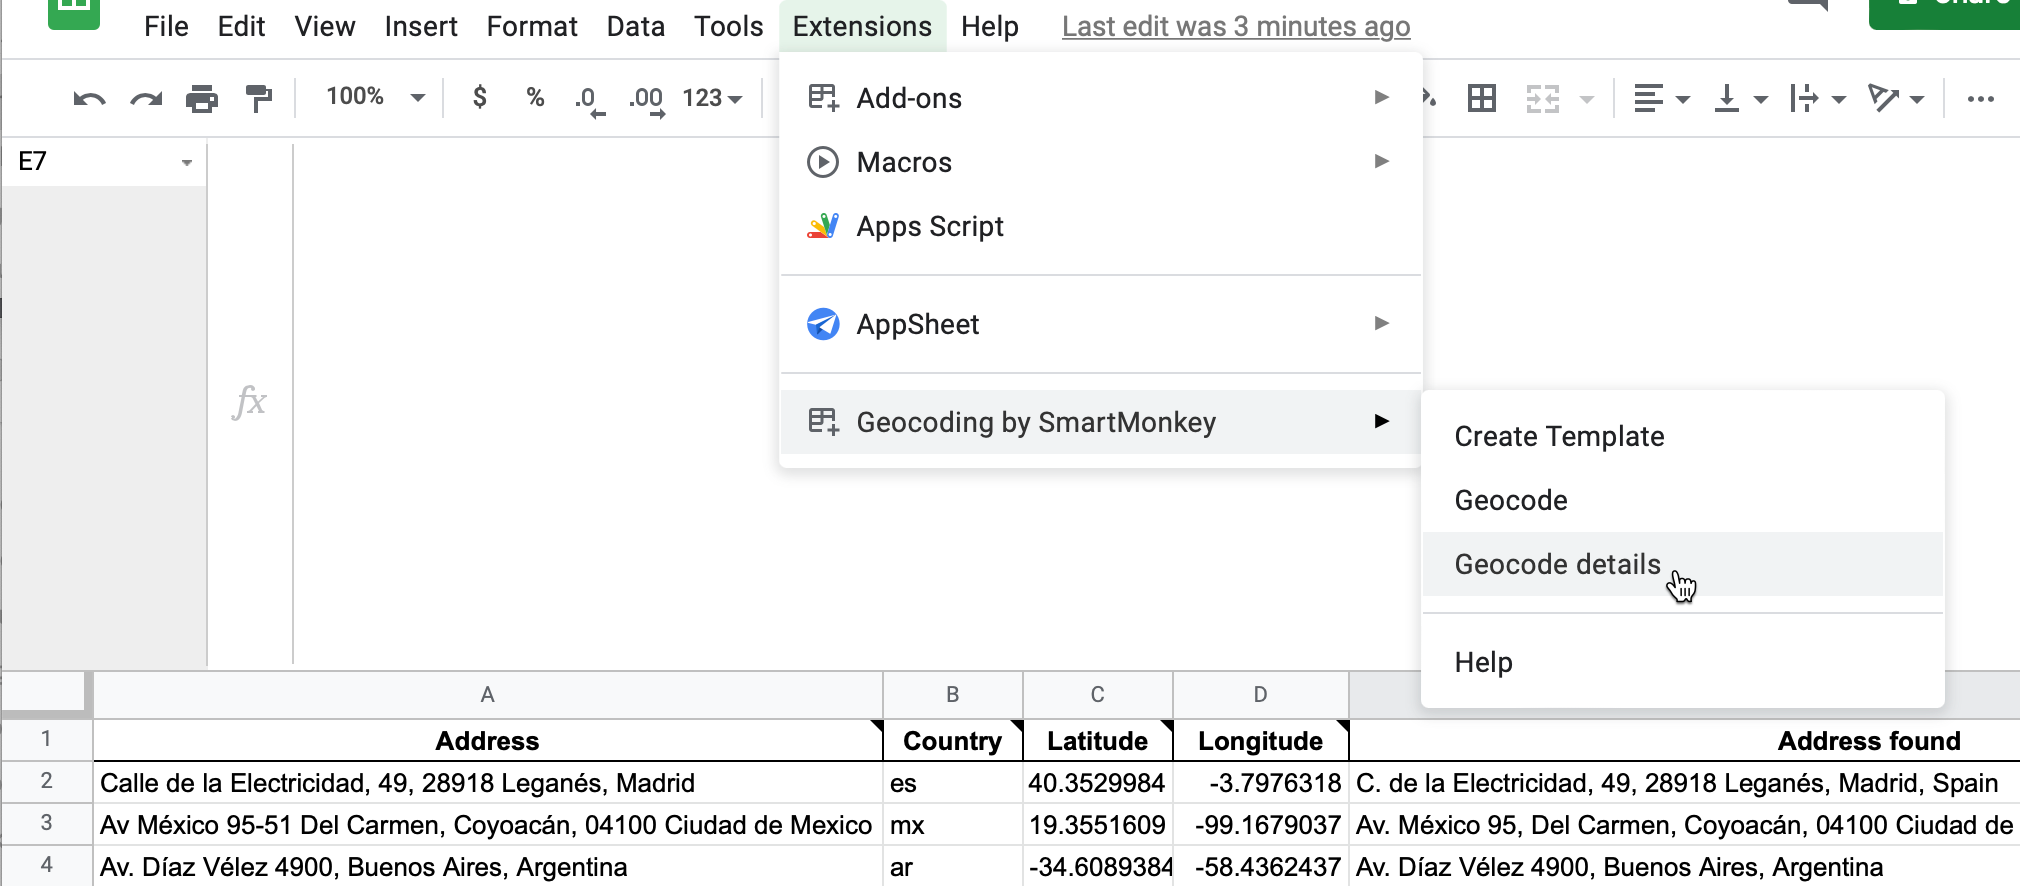This screenshot has height=886, width=2020.
Task: Open the Help menu in menu bar
Action: point(990,26)
